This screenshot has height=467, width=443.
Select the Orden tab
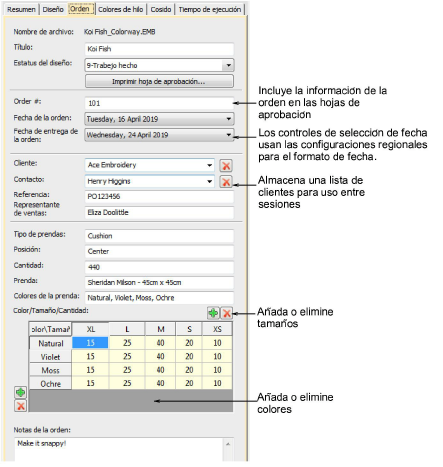(x=81, y=9)
